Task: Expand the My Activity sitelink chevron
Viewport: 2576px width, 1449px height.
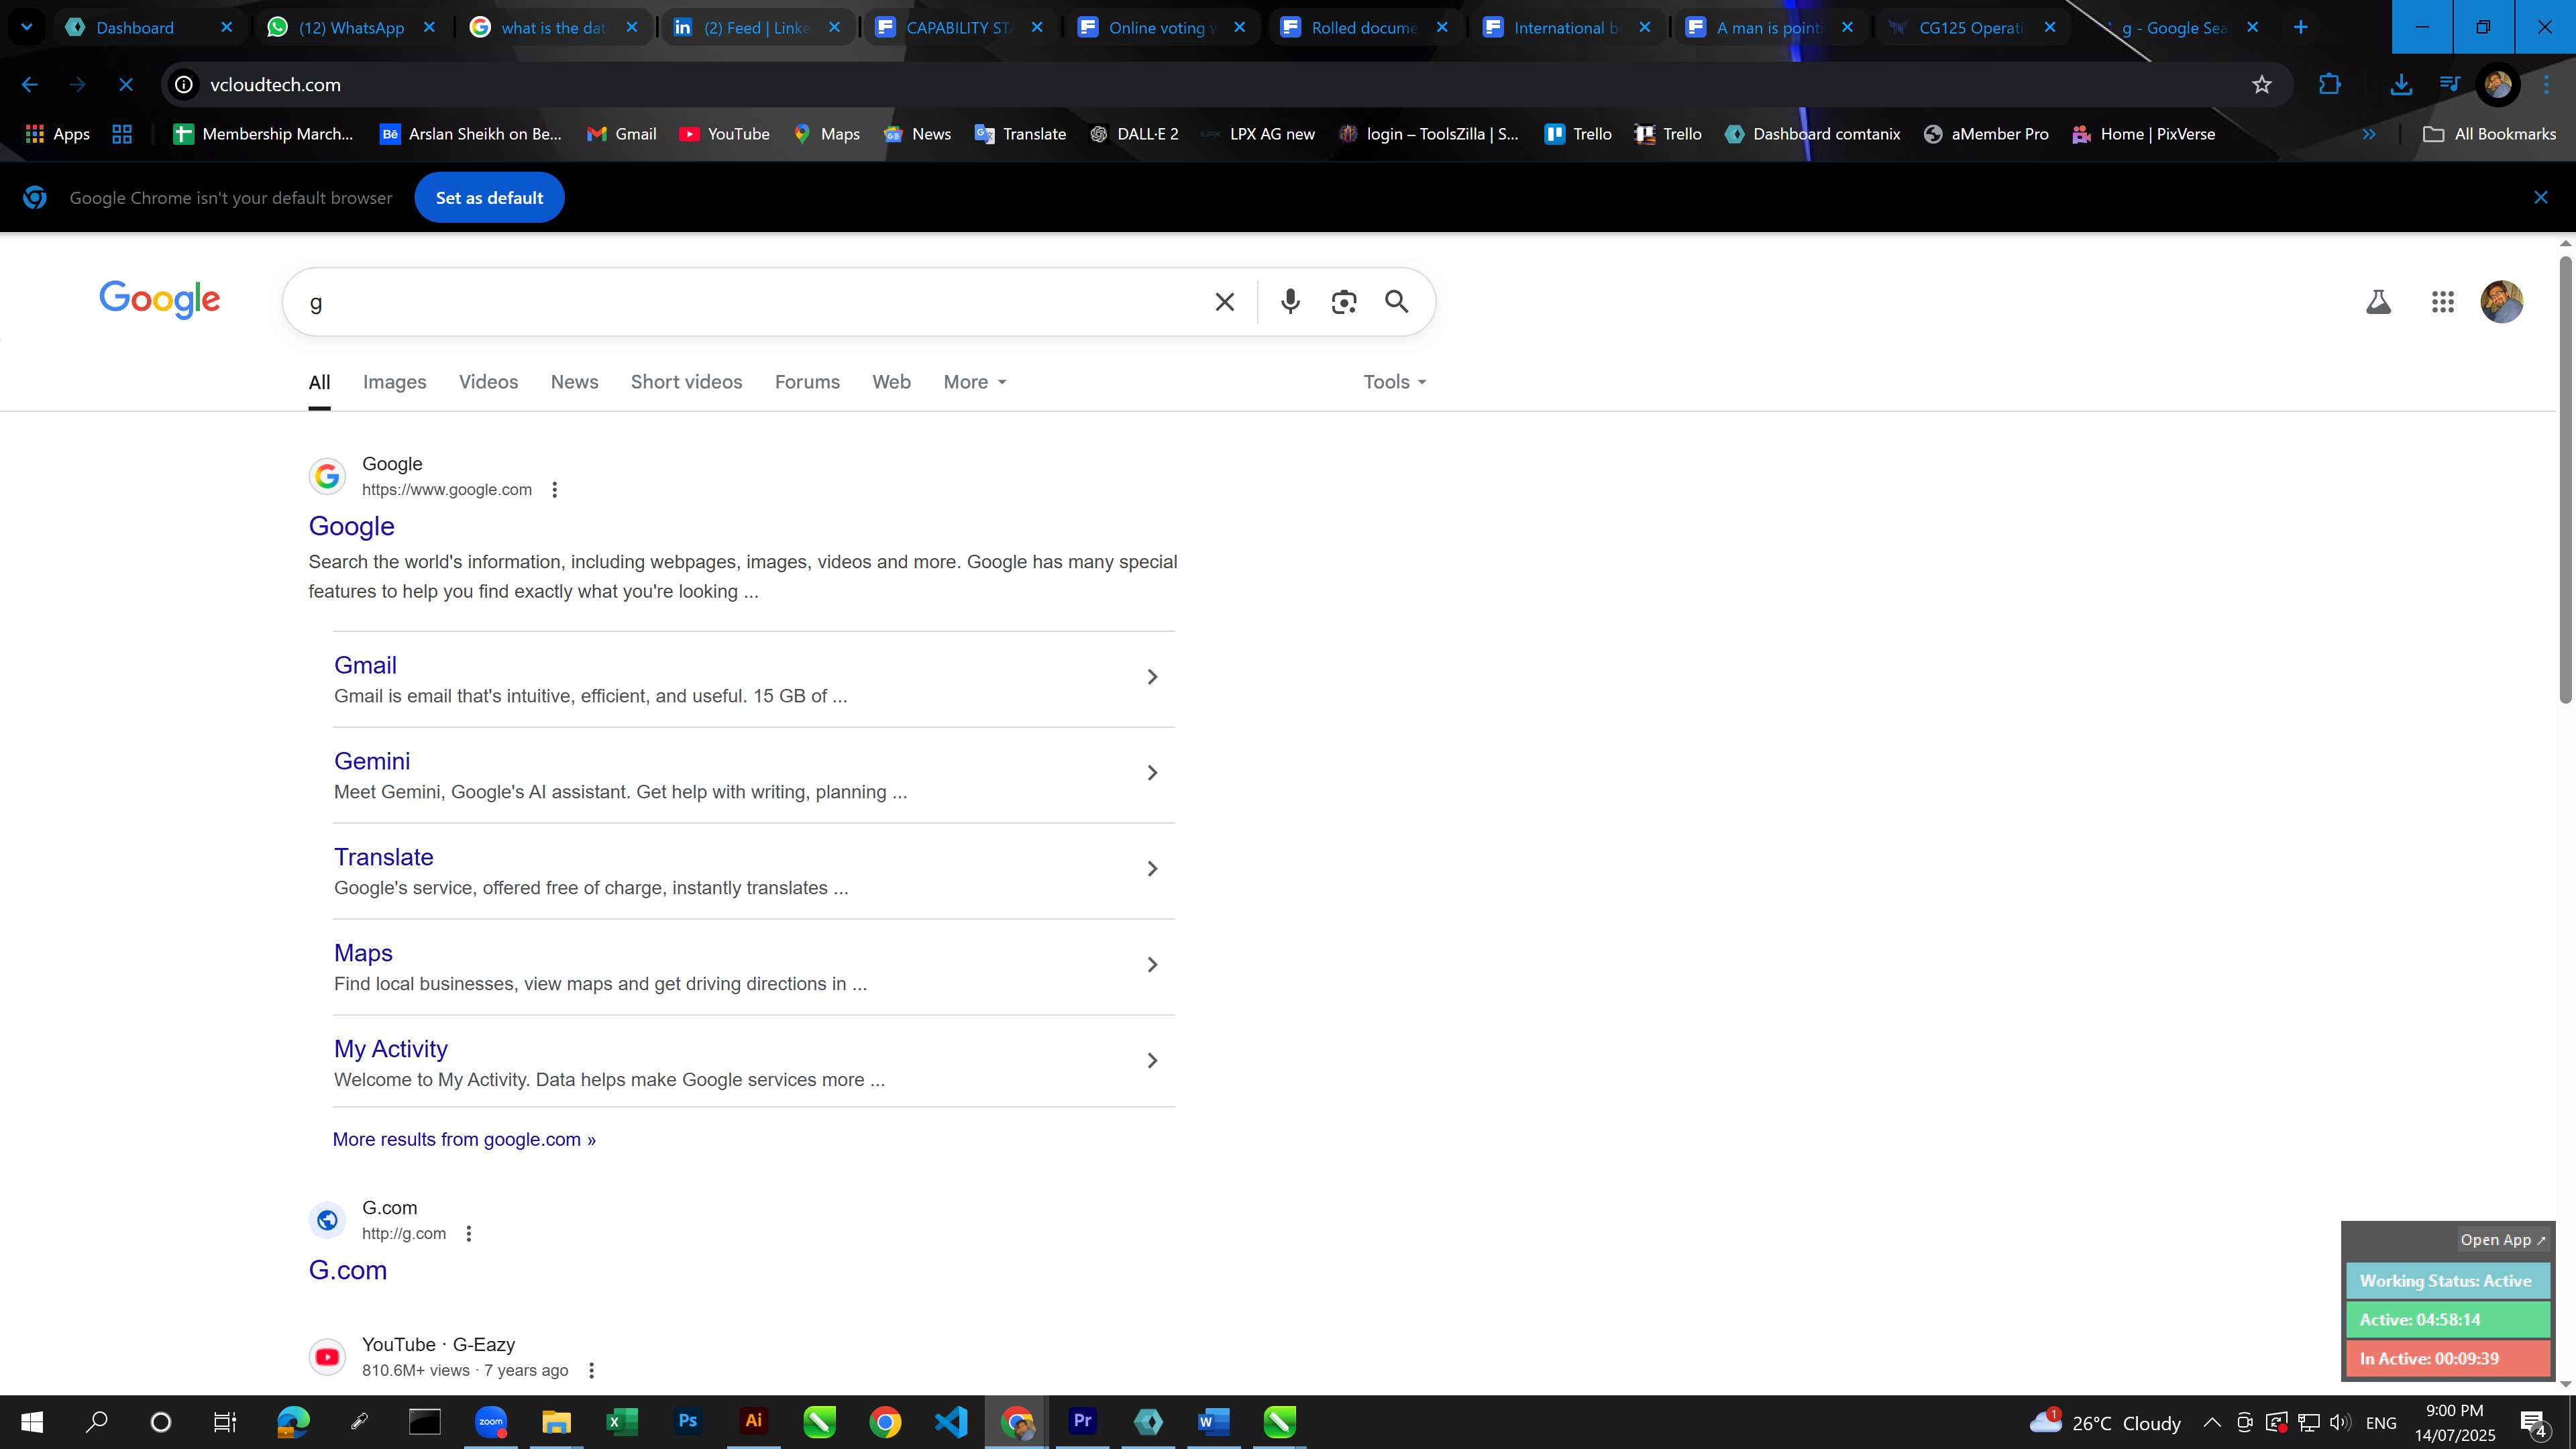Action: click(1152, 1060)
